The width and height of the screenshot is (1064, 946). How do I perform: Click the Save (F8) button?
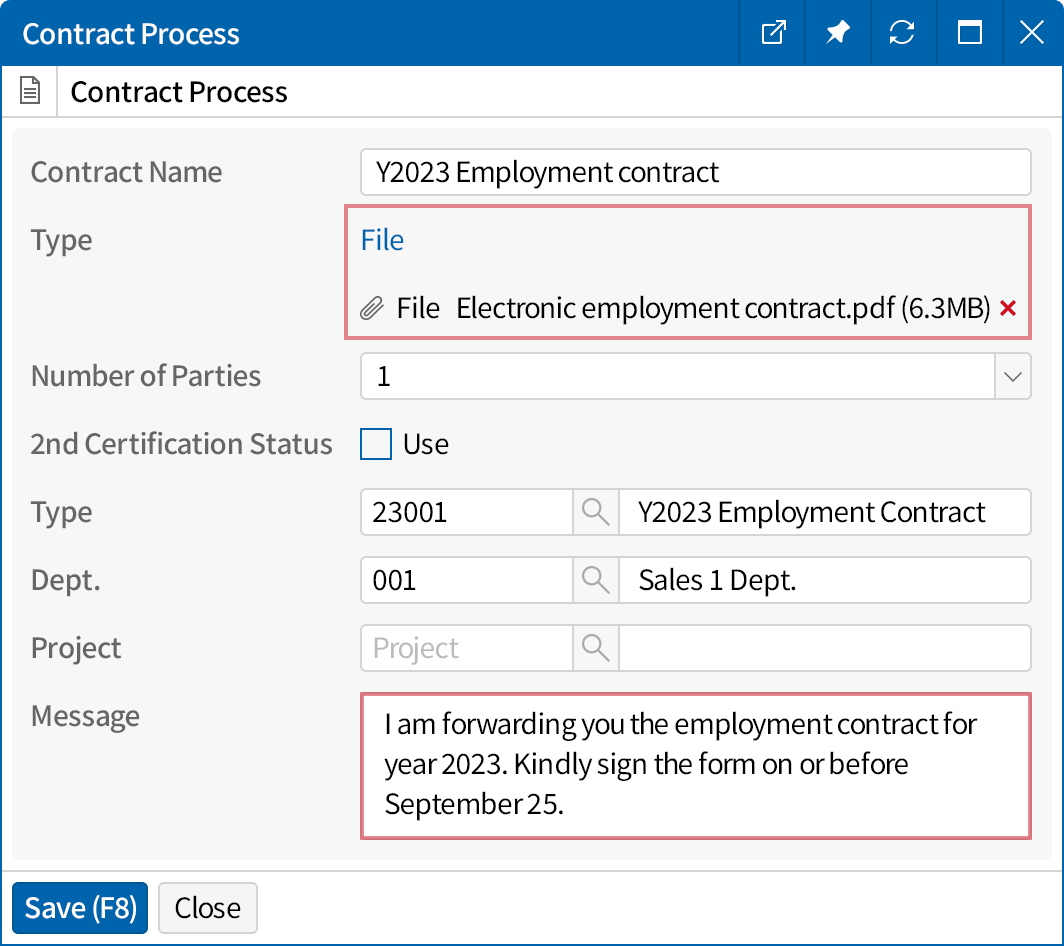(80, 908)
